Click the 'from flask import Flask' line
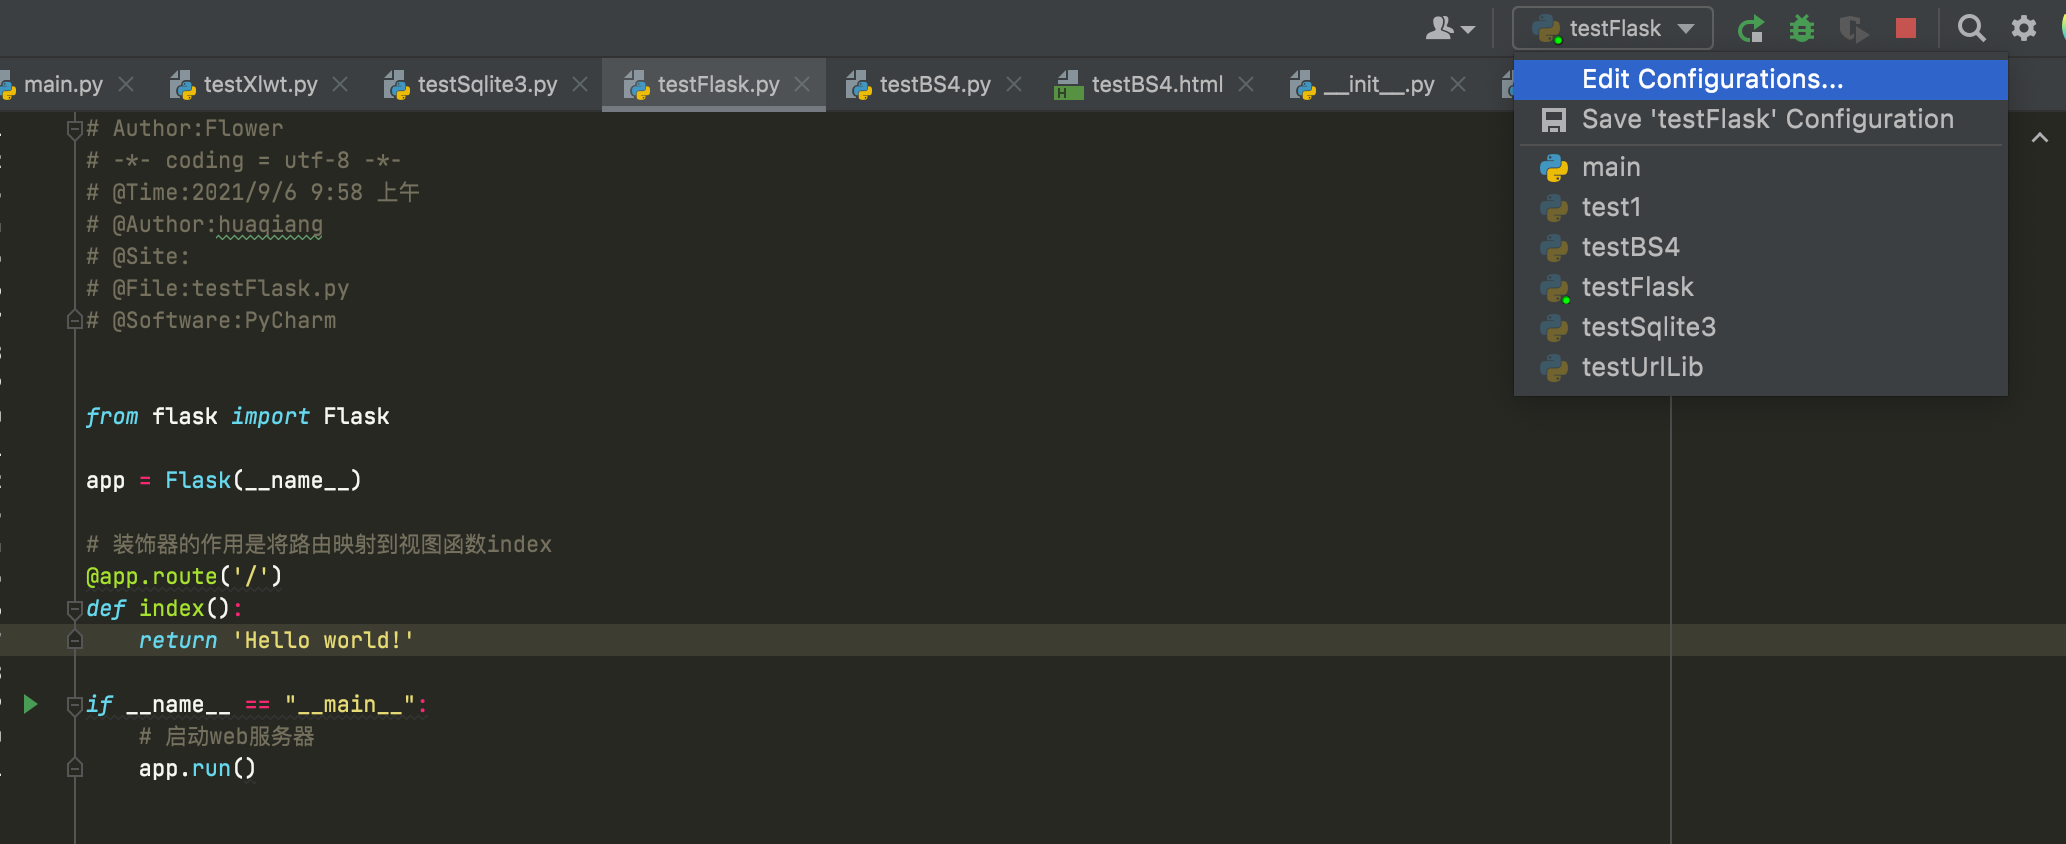This screenshot has height=844, width=2066. 238,416
